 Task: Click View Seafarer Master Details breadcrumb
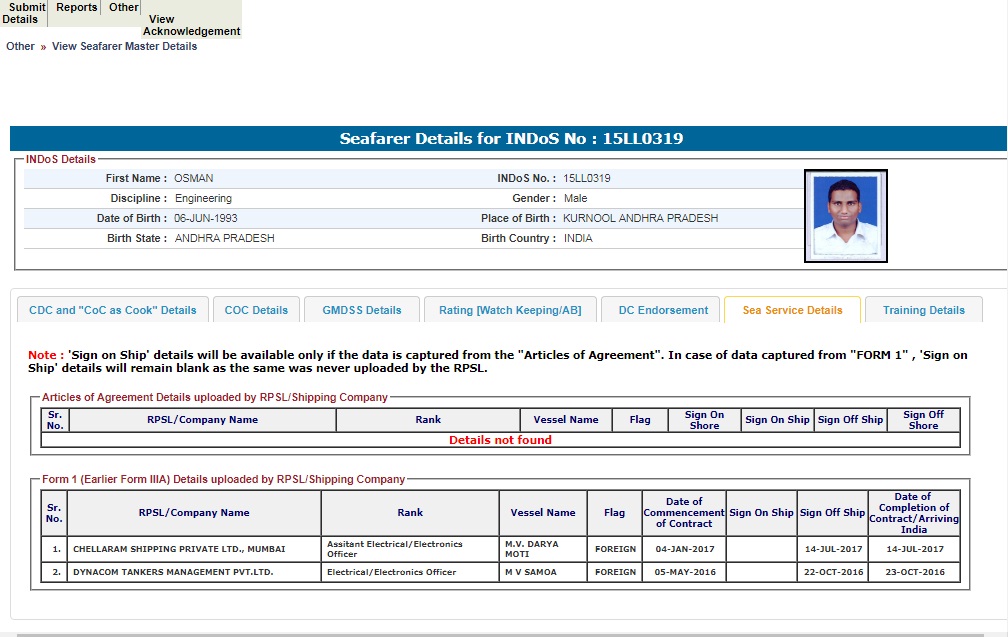pyautogui.click(x=124, y=46)
